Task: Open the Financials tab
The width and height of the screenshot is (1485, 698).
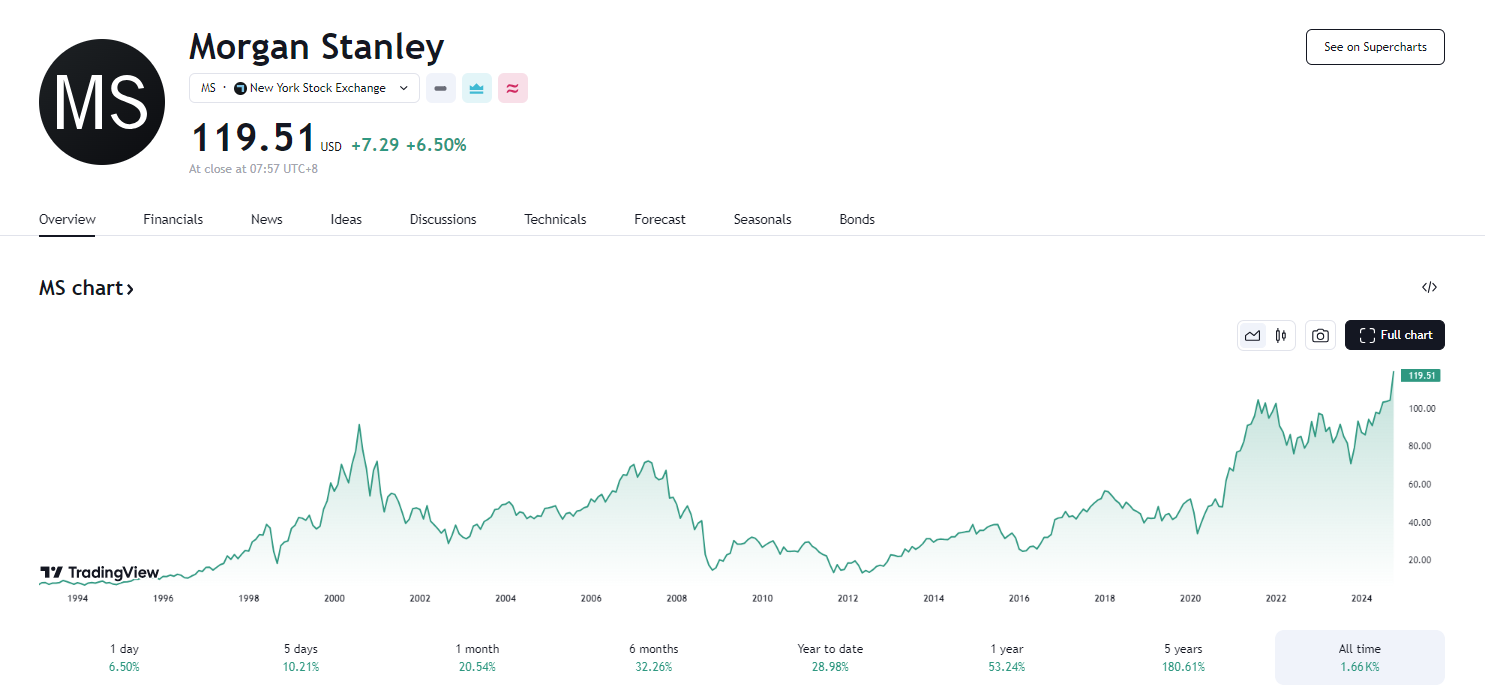Action: [x=173, y=219]
